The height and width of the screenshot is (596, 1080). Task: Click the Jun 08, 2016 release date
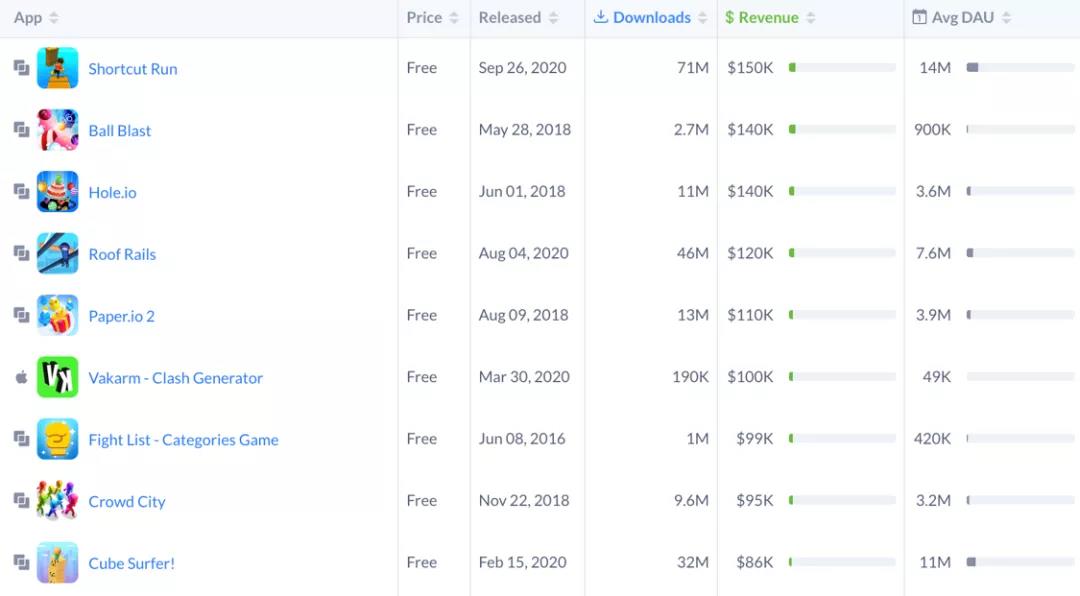point(522,438)
